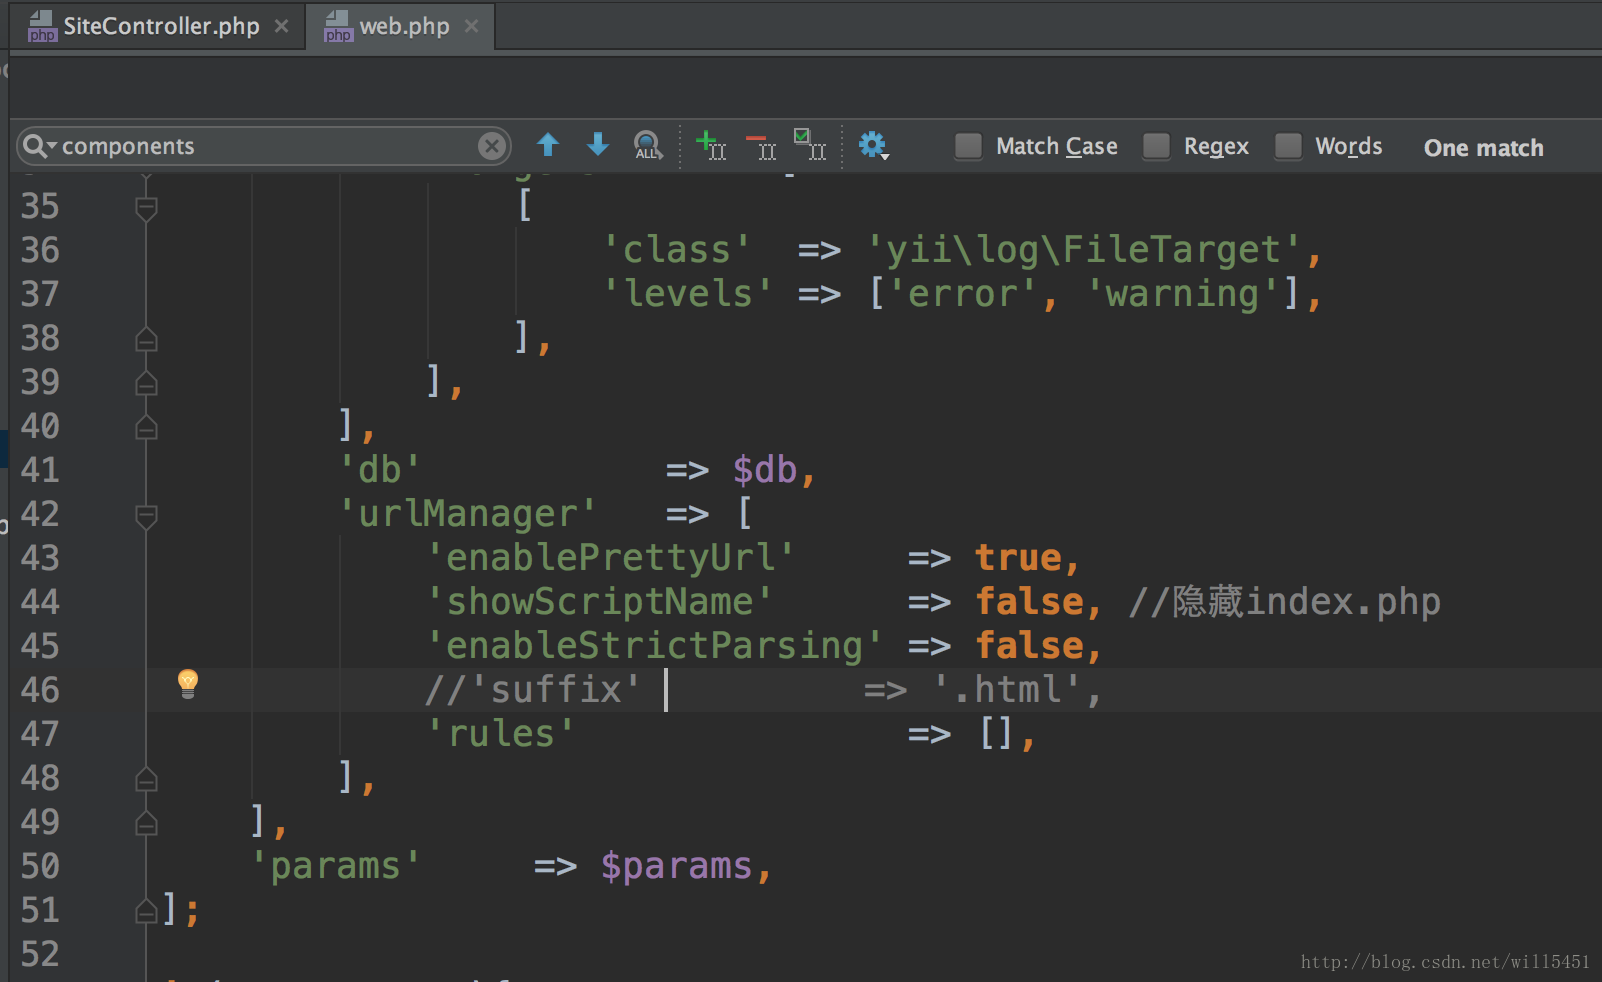Click the 'rules' key on line 47
This screenshot has height=982, width=1602.
[500, 734]
